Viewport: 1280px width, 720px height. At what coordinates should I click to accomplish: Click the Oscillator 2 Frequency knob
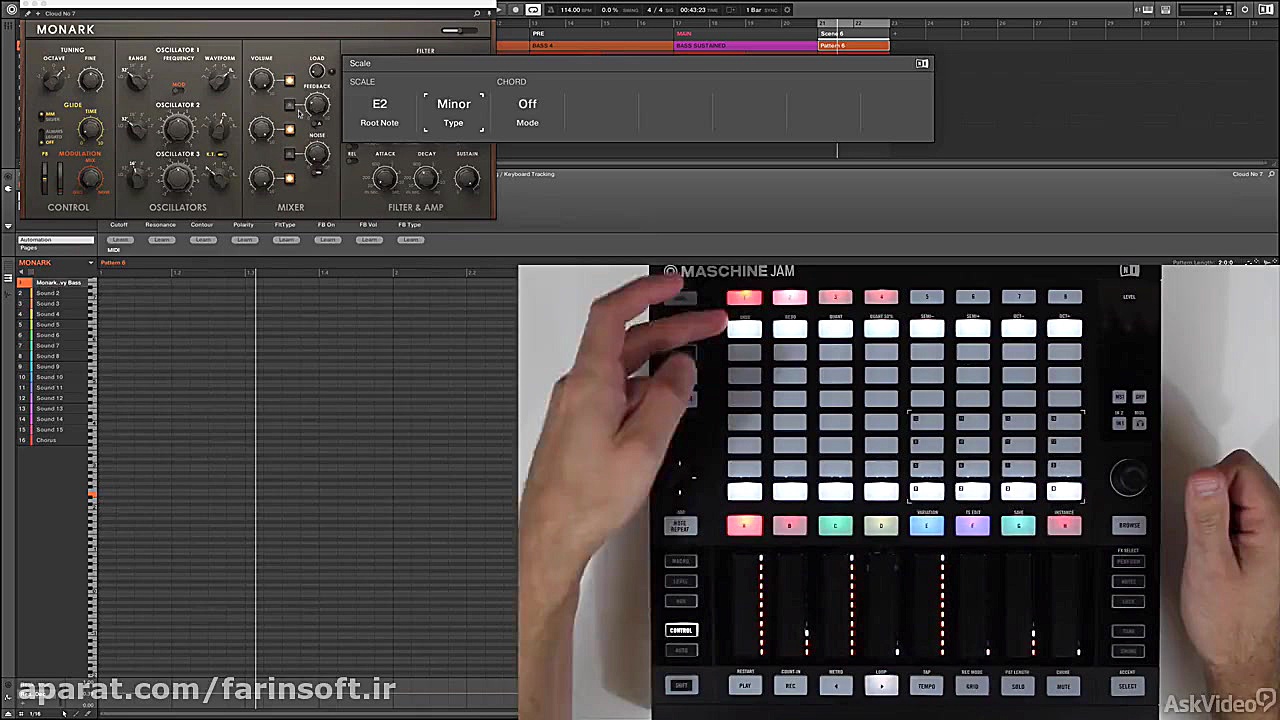[178, 129]
